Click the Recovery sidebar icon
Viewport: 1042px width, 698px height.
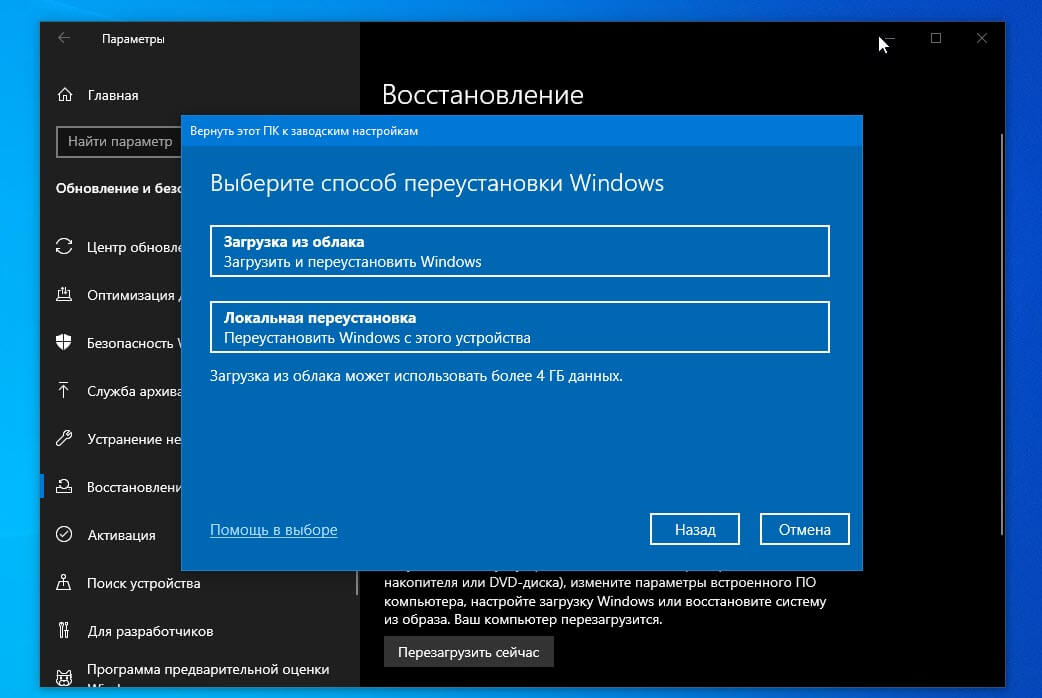point(64,487)
